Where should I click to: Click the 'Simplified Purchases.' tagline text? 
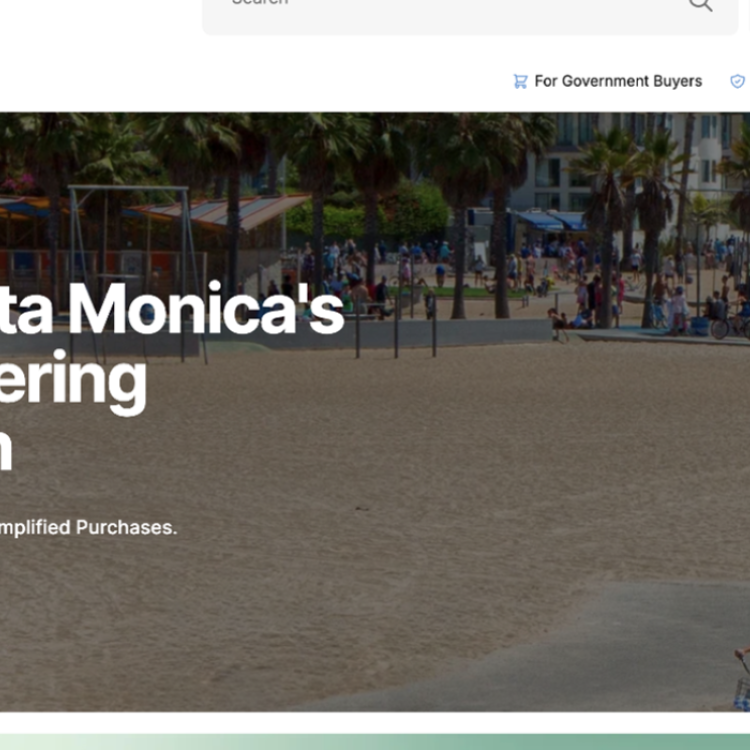click(x=88, y=528)
